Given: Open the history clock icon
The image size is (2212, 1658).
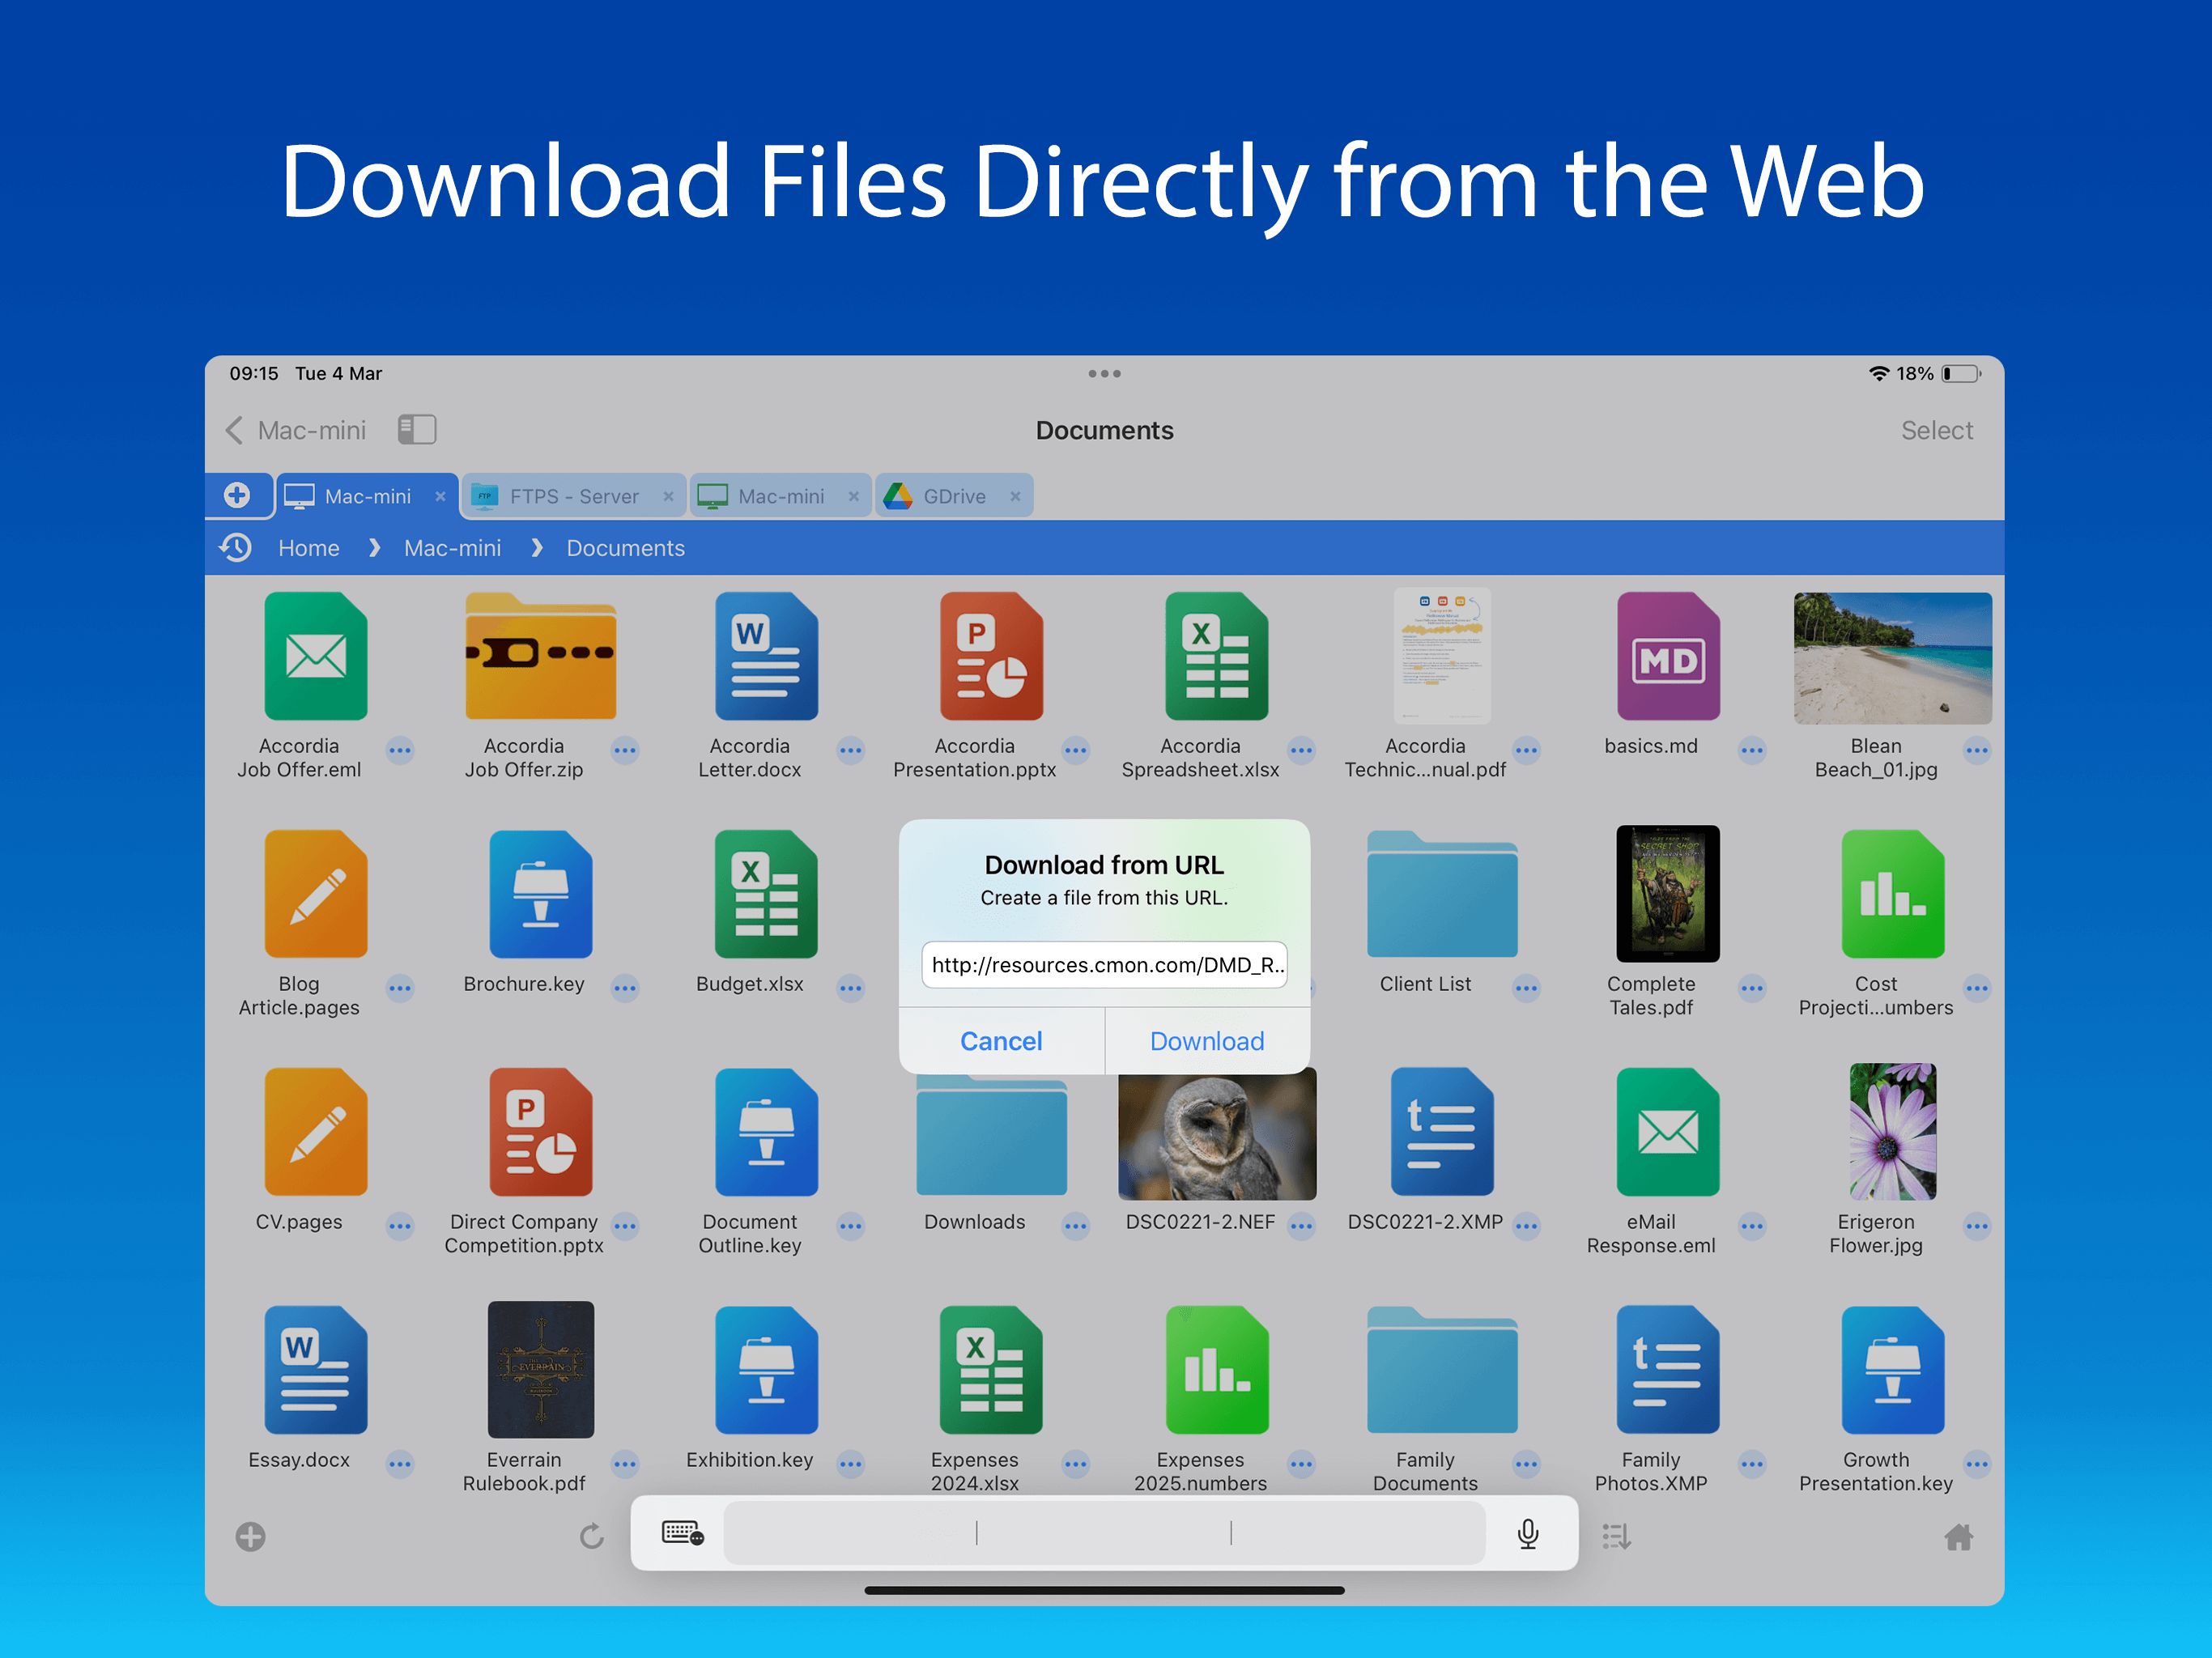Looking at the screenshot, I should click(236, 548).
